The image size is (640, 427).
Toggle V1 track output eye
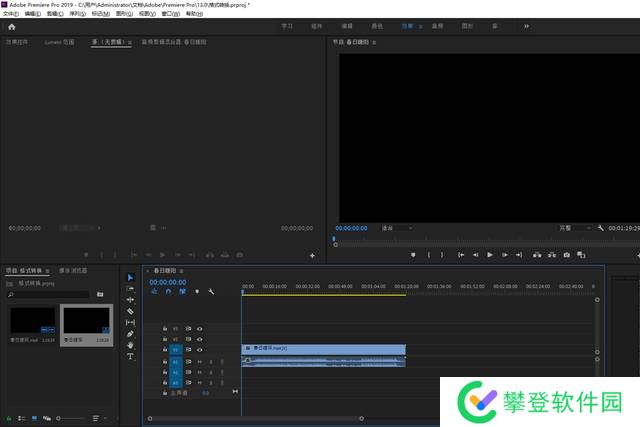pyautogui.click(x=199, y=350)
